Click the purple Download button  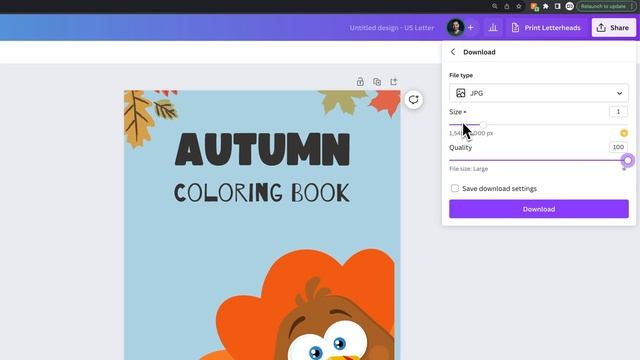(539, 209)
